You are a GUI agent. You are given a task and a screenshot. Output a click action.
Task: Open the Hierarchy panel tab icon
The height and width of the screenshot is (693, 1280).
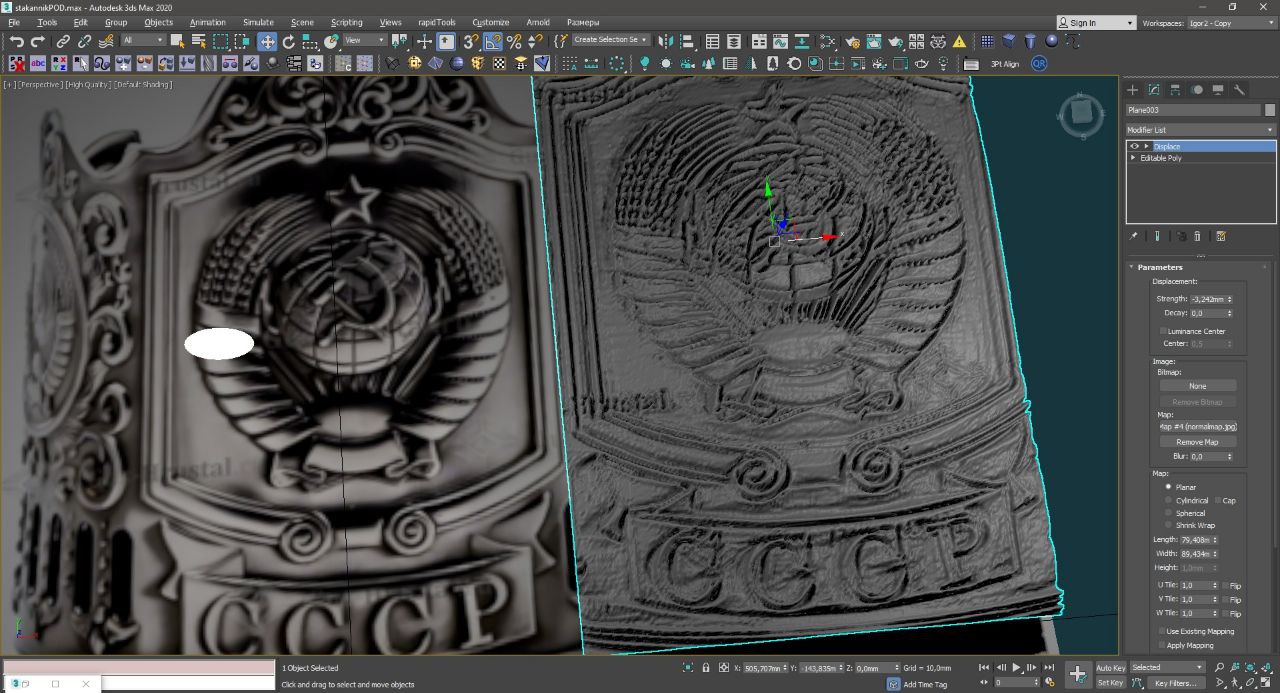pos(1175,89)
